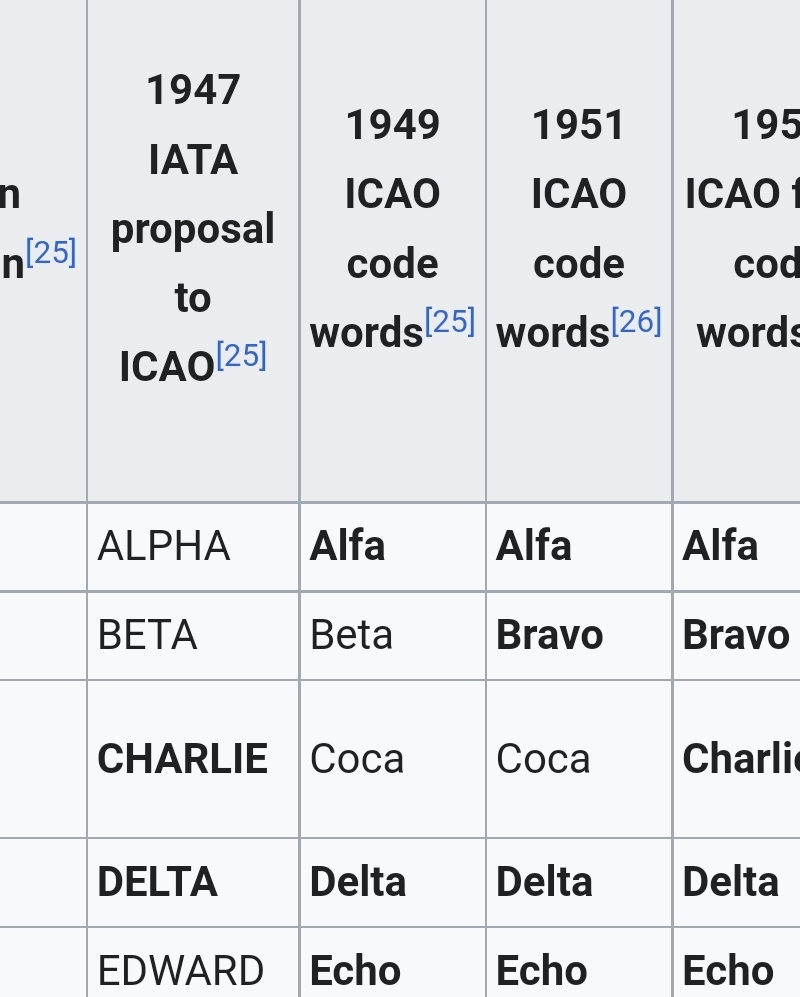800x997 pixels.
Task: Click Echo in the 1949 column
Action: click(355, 970)
